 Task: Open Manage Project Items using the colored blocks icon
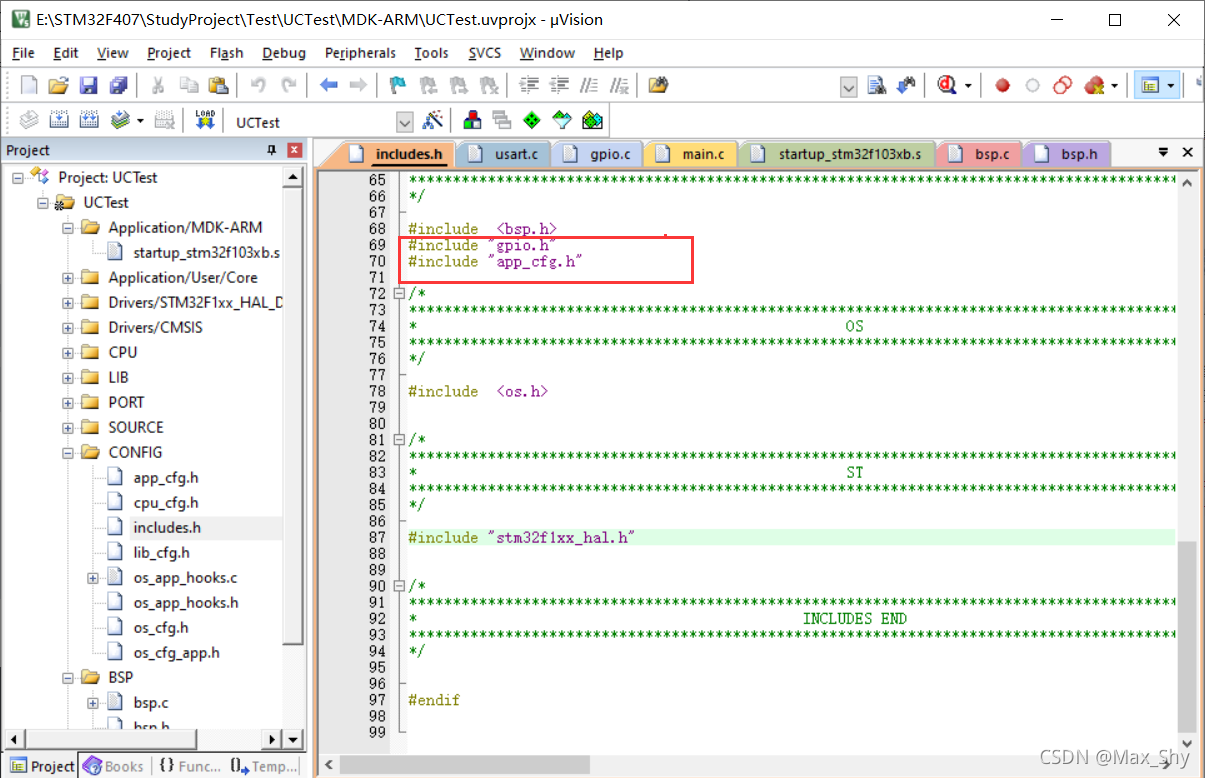pos(472,121)
